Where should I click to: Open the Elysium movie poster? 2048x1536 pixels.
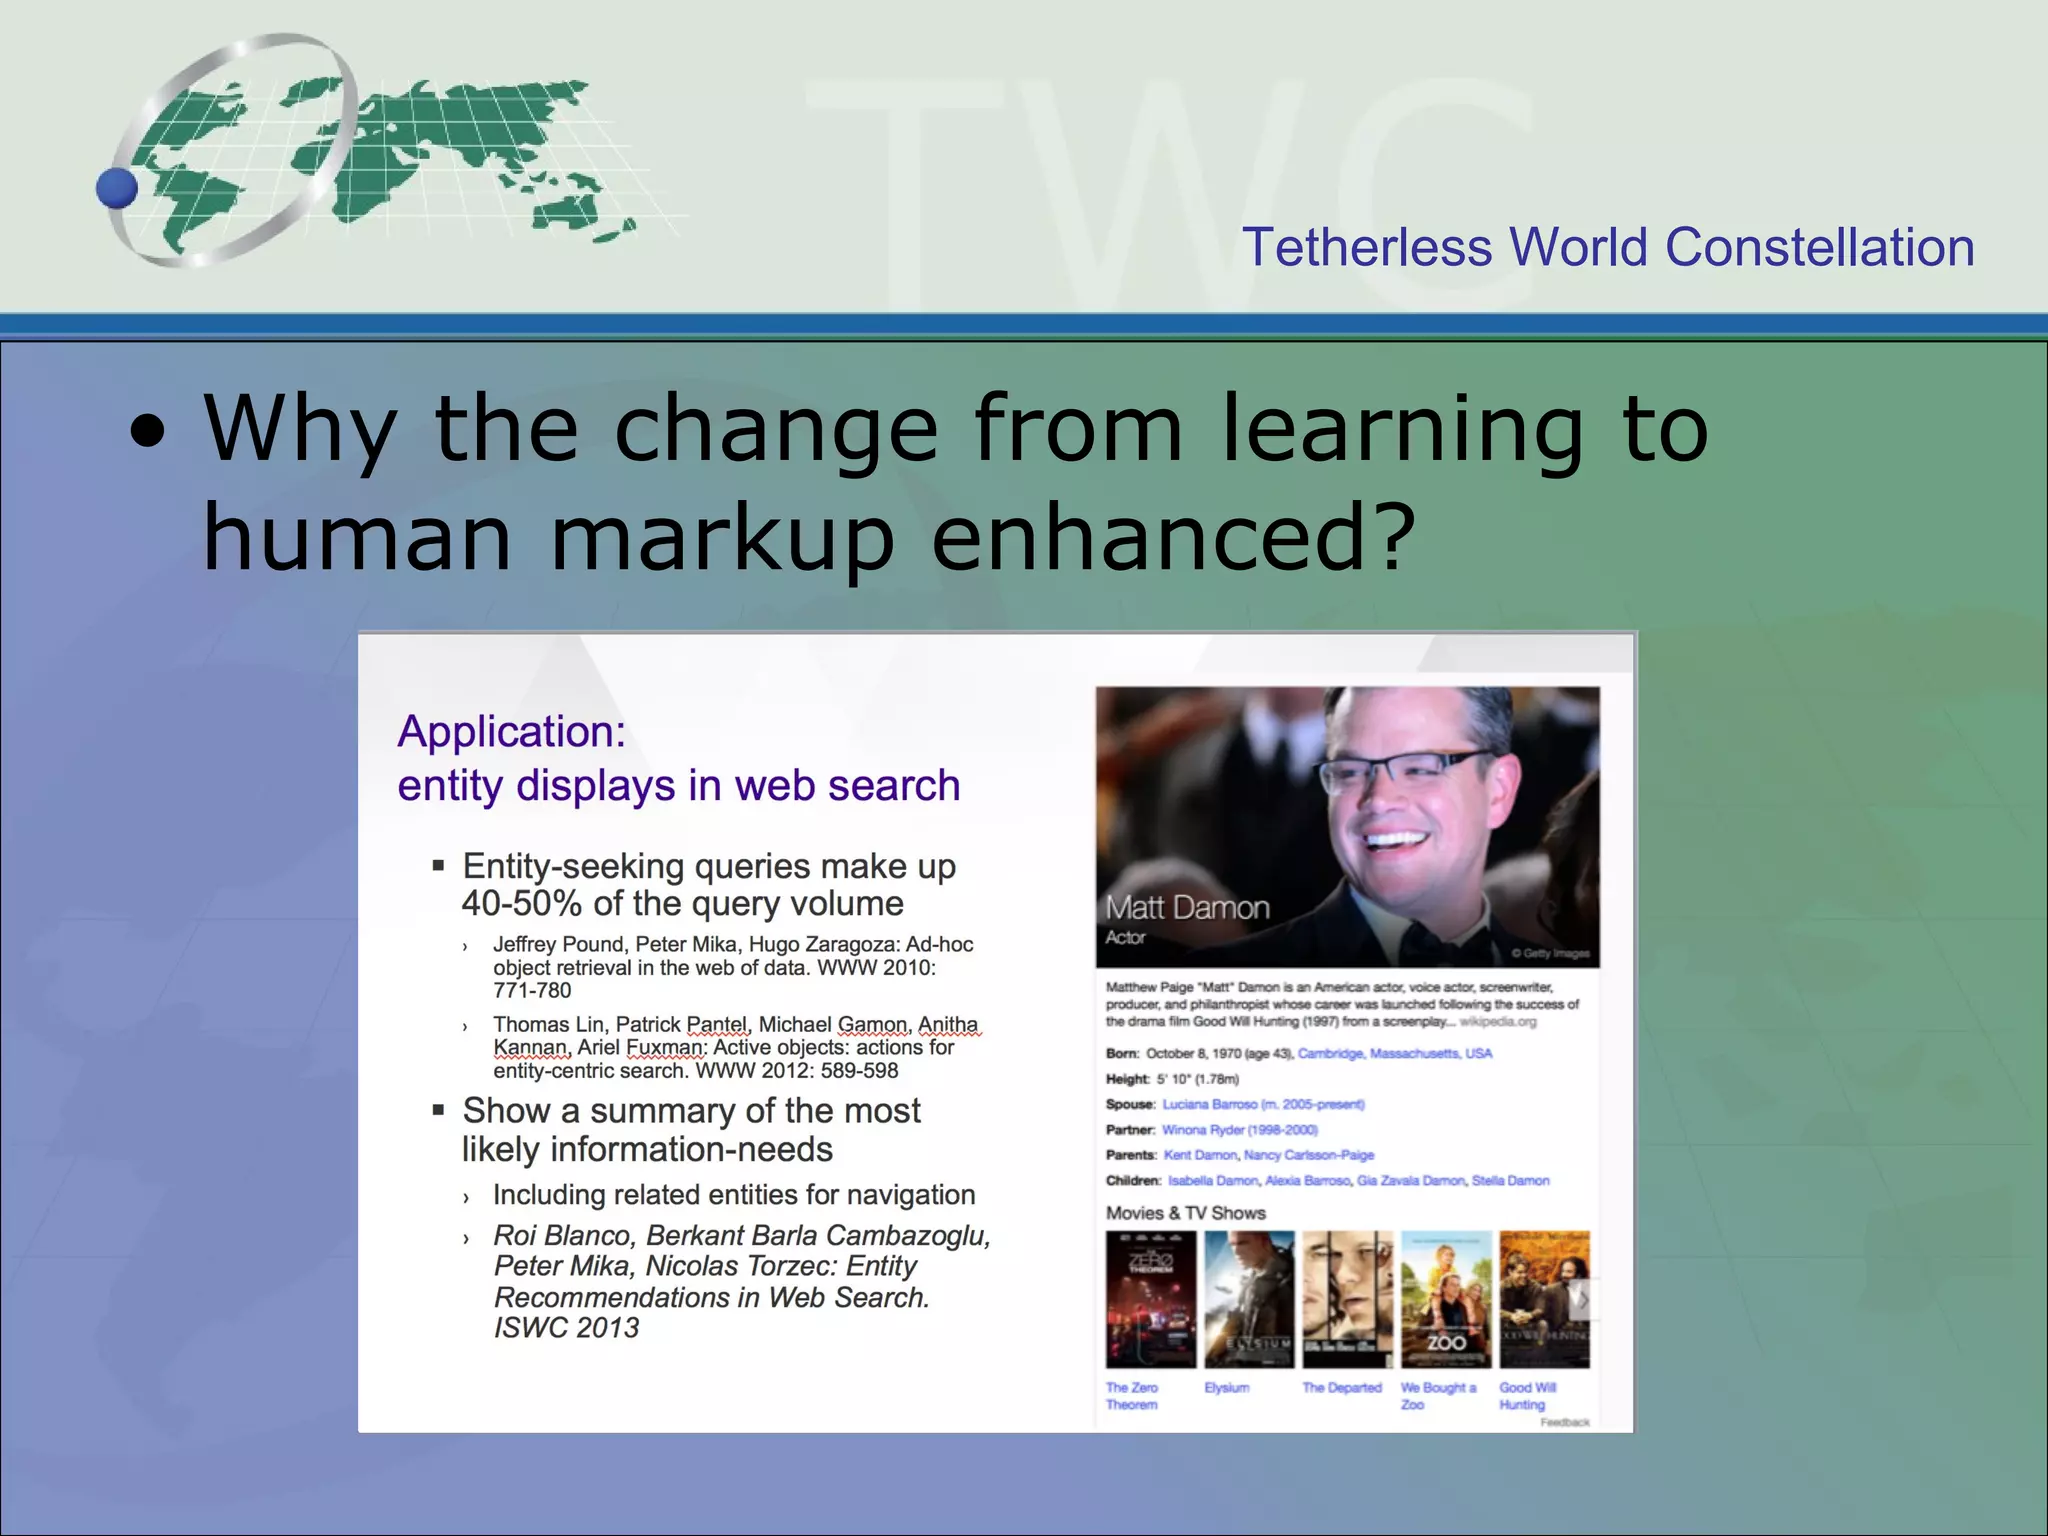1249,1298
